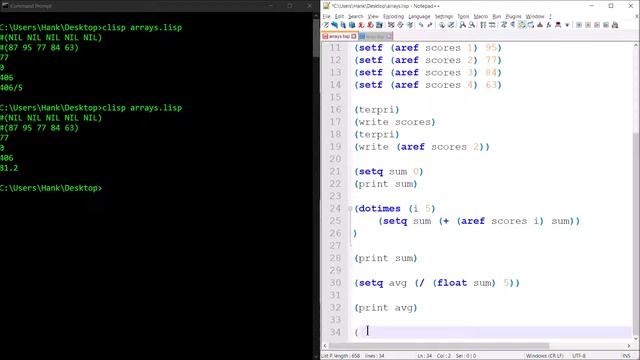Click the 'Windows (CR LF)' status bar entry
Viewport: 640px width, 360px height.
544,356
